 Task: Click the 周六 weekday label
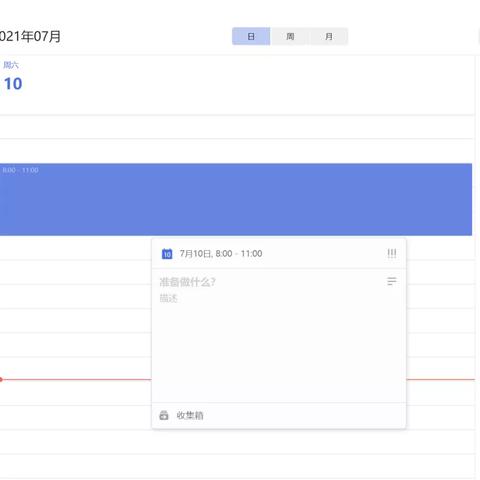pos(11,65)
